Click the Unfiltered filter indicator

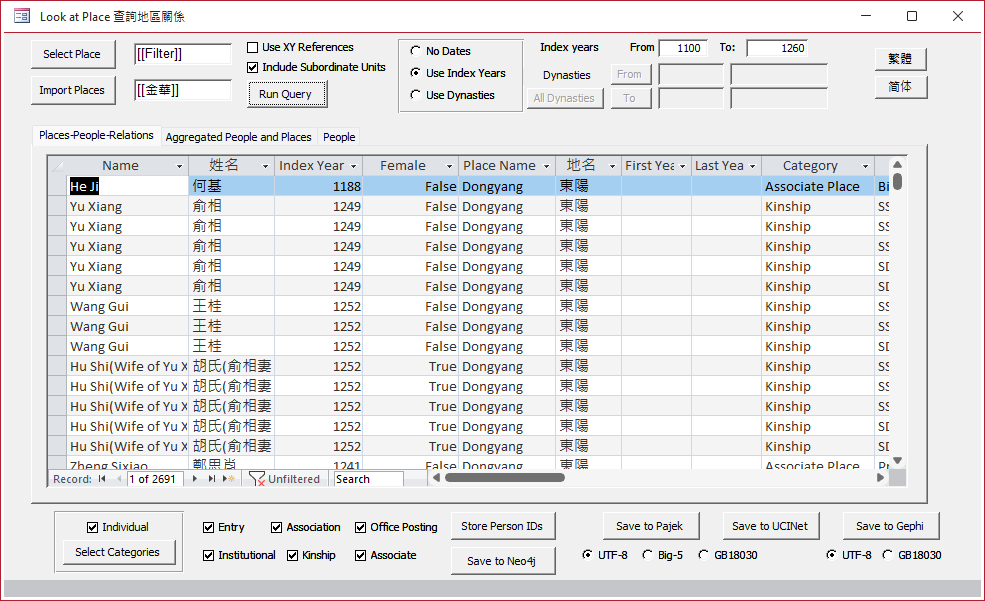(x=285, y=479)
